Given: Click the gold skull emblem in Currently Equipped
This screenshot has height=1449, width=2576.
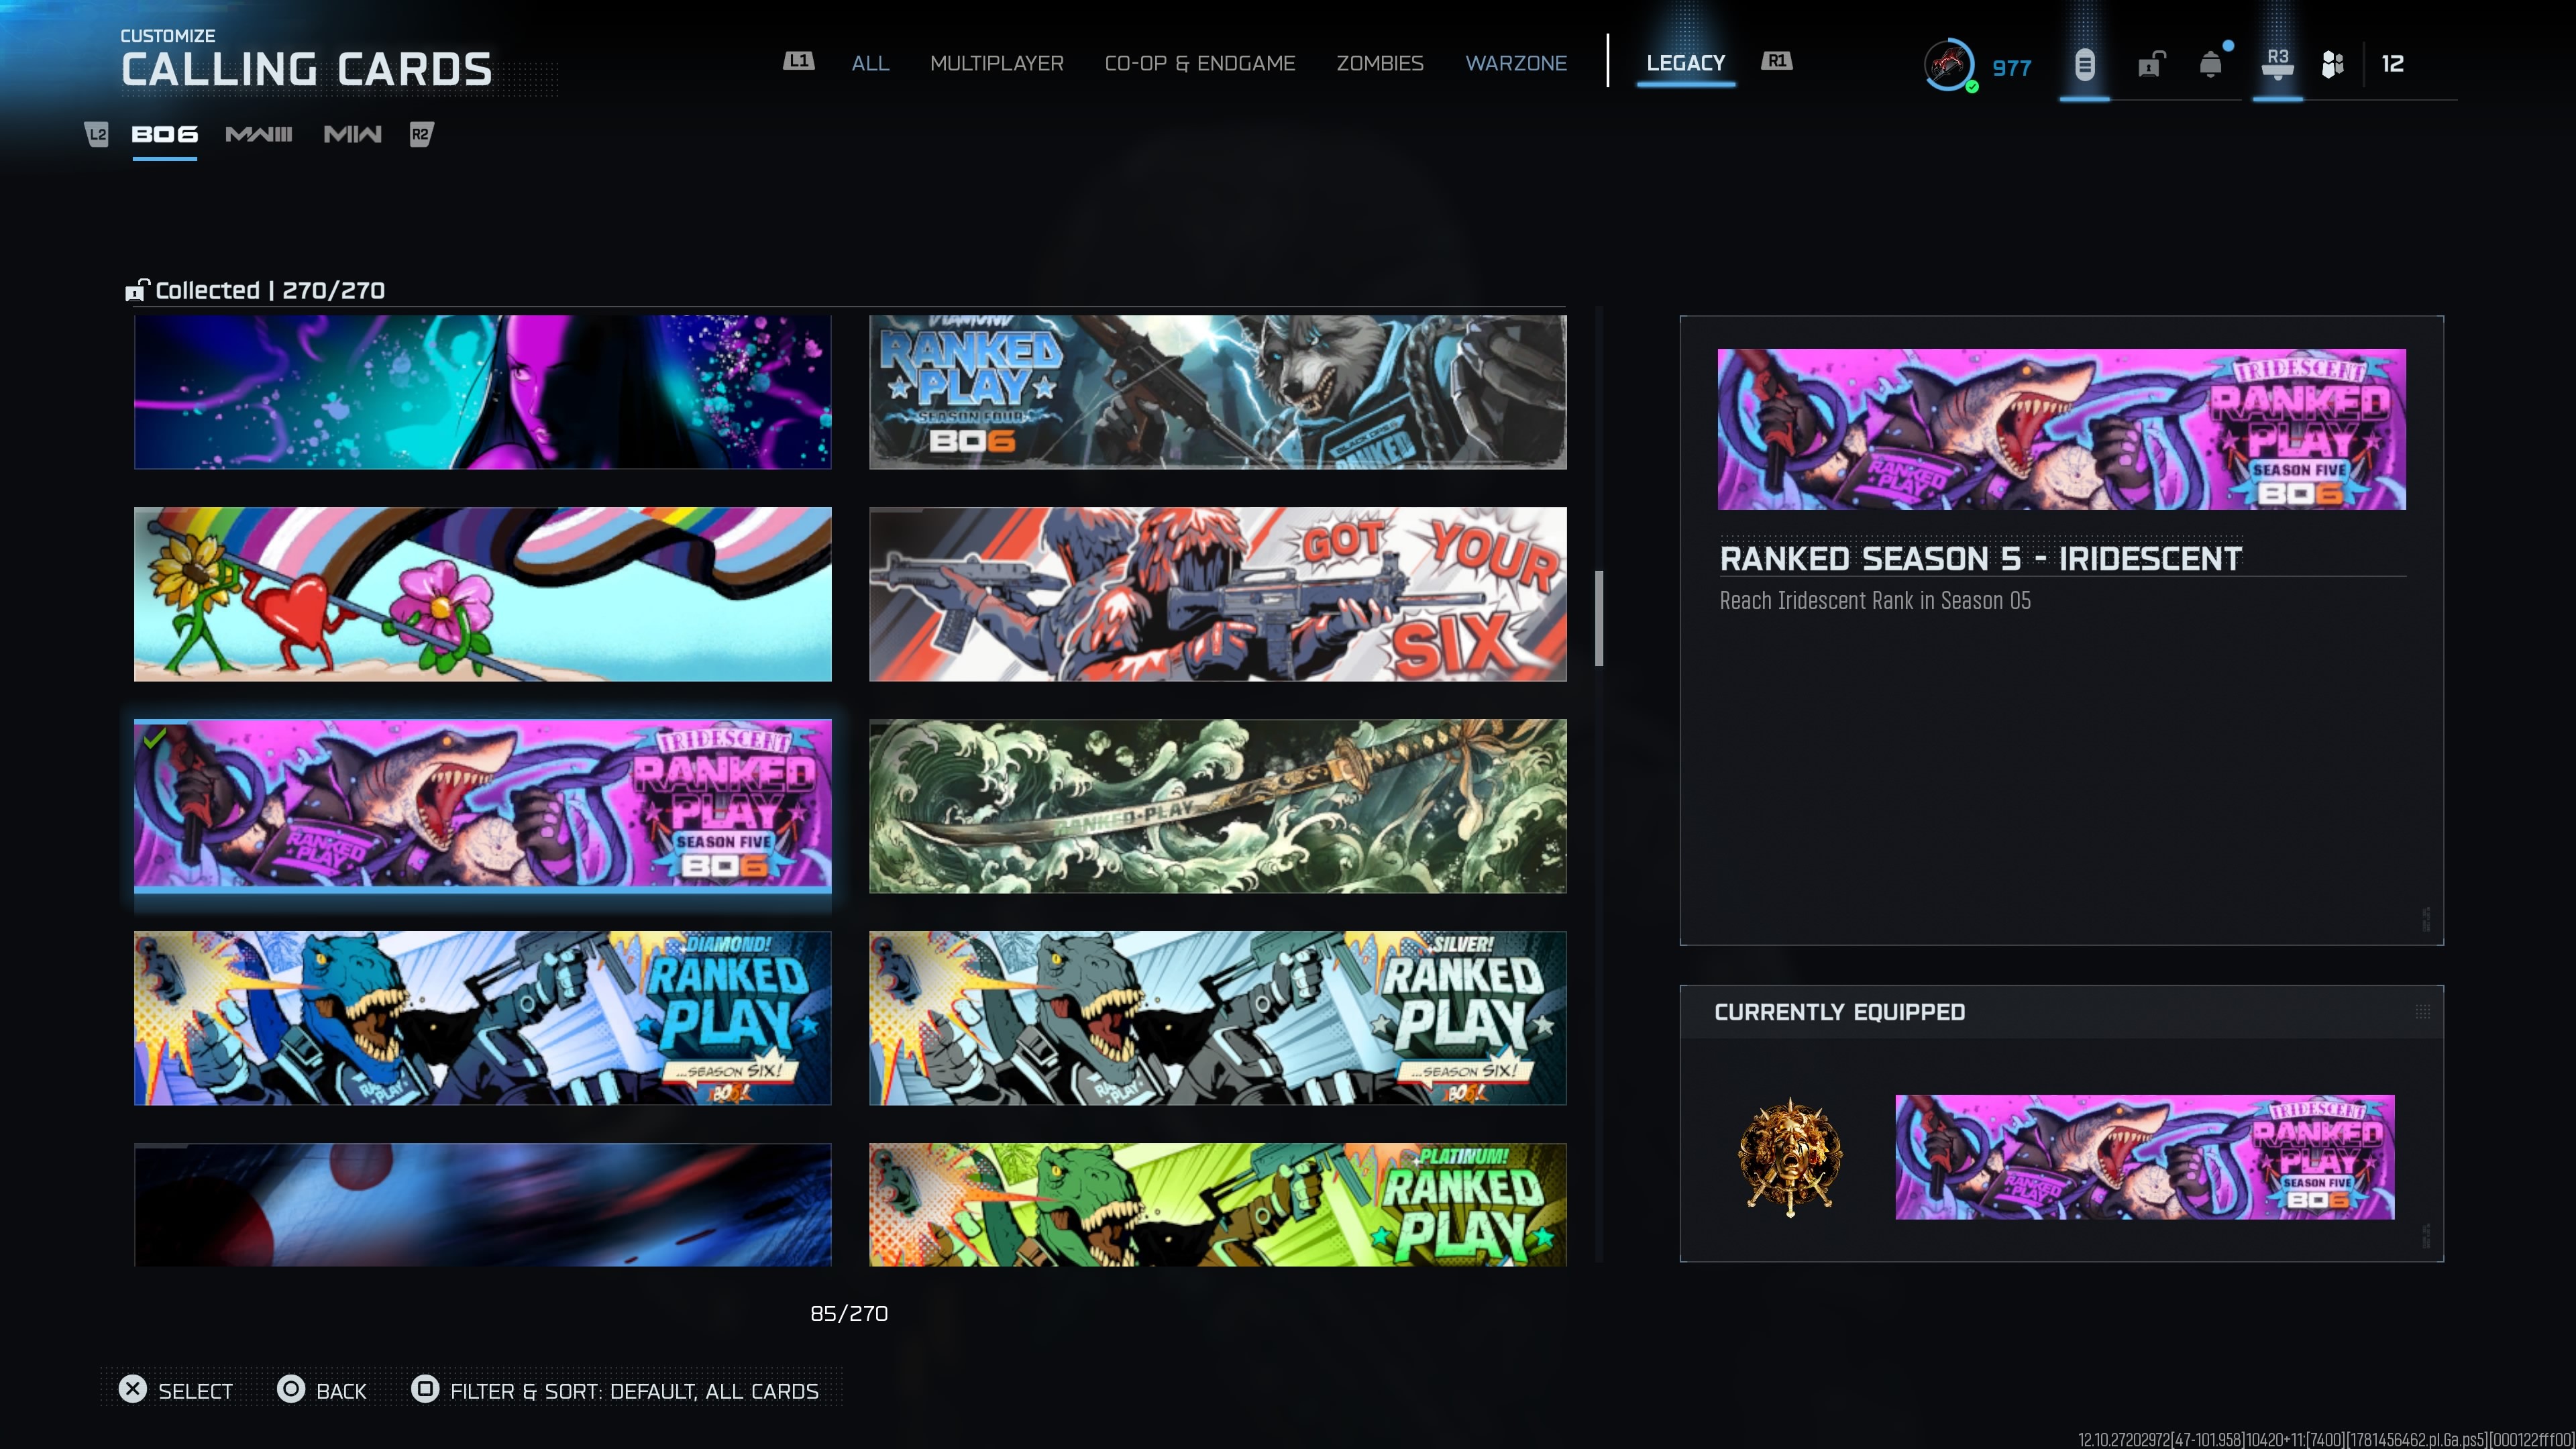Looking at the screenshot, I should point(1790,1157).
